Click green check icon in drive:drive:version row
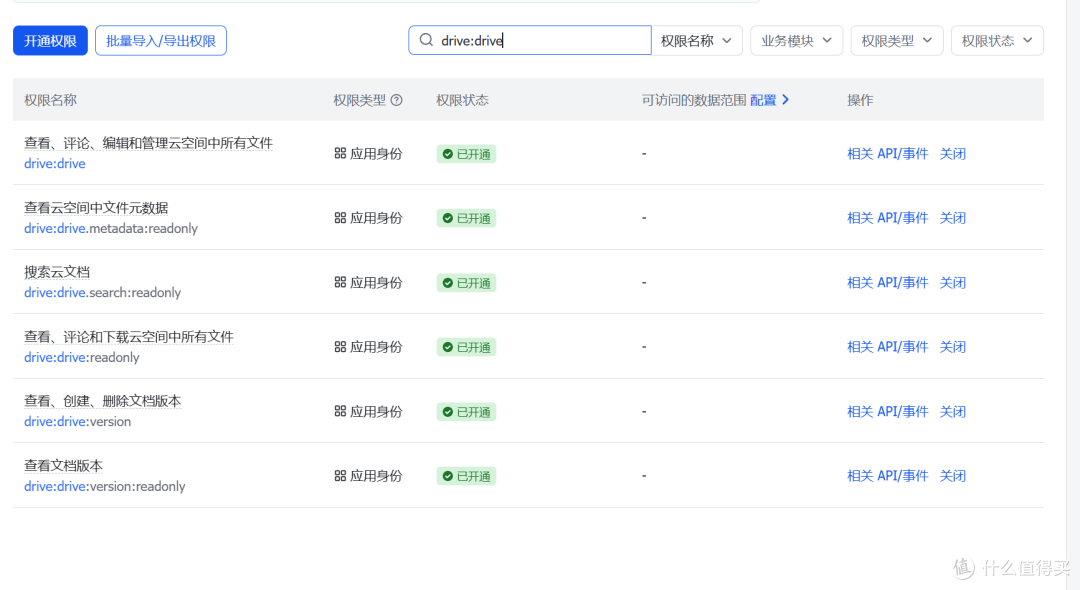Image resolution: width=1080 pixels, height=590 pixels. coord(448,412)
